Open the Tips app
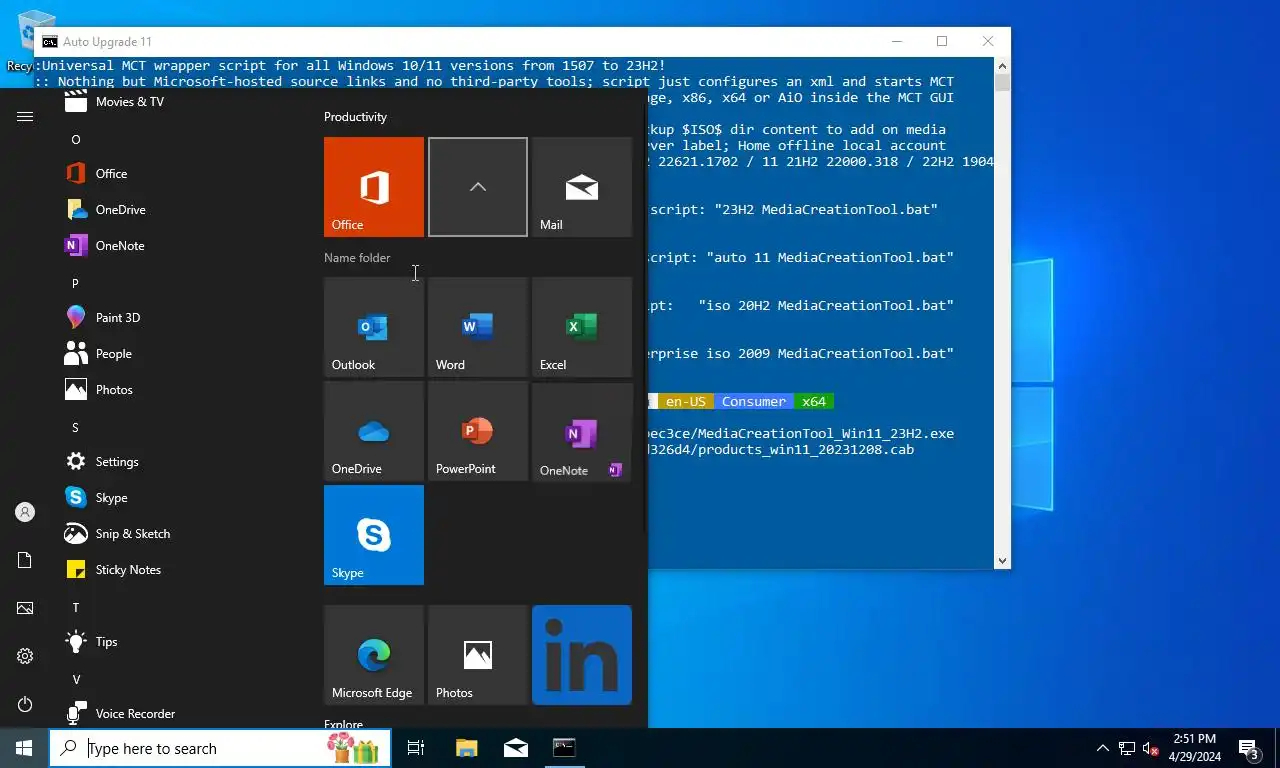 coord(182,642)
